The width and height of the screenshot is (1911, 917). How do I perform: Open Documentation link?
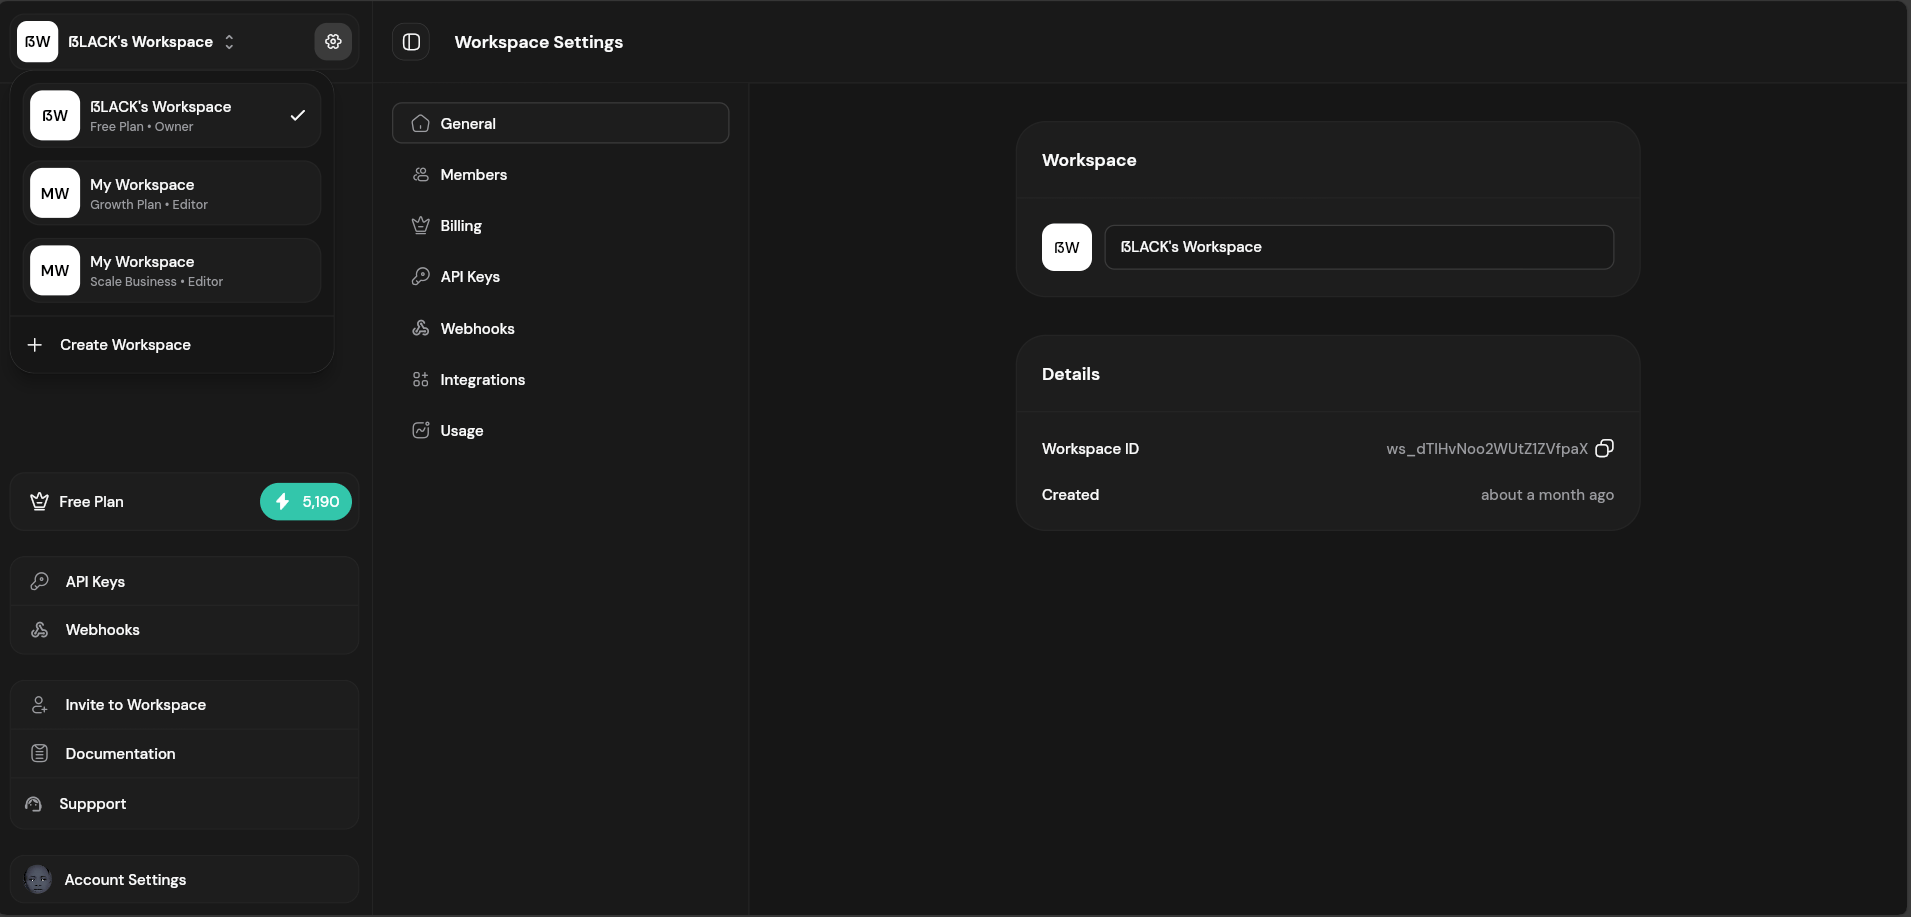click(185, 754)
